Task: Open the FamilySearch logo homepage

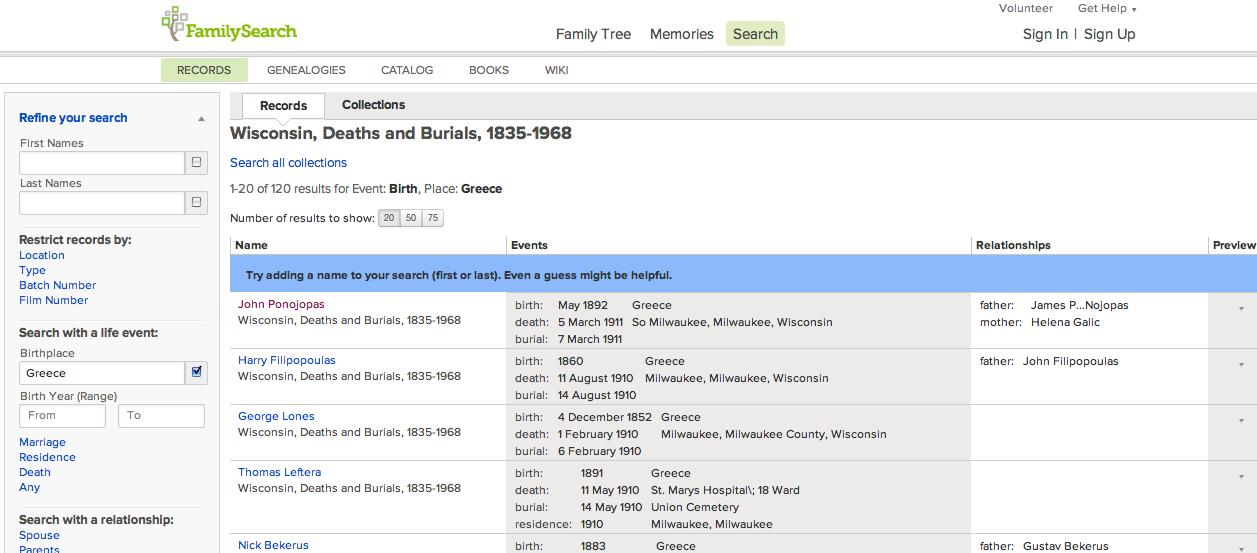Action: 229,25
